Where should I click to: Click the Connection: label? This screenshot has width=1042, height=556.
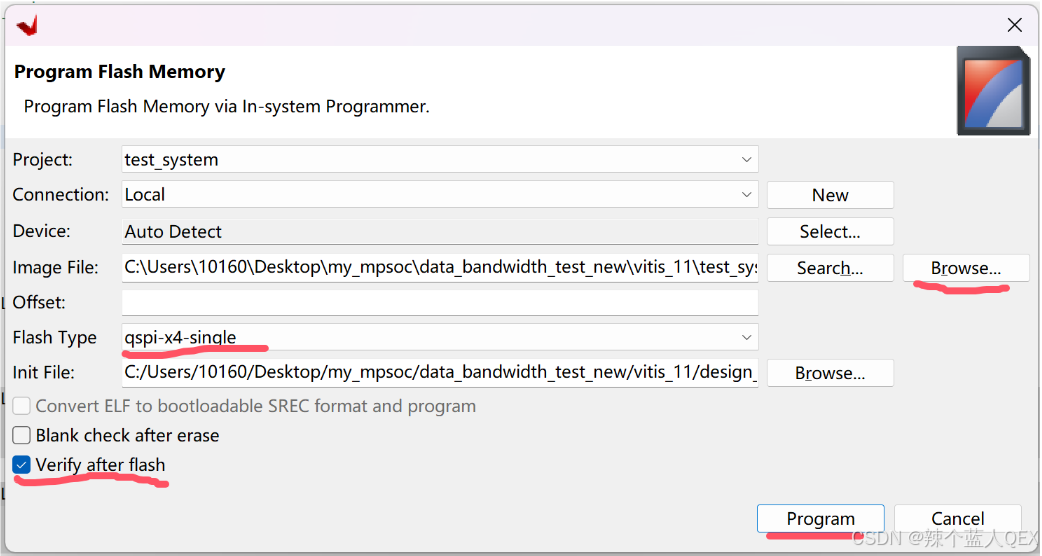[60, 195]
